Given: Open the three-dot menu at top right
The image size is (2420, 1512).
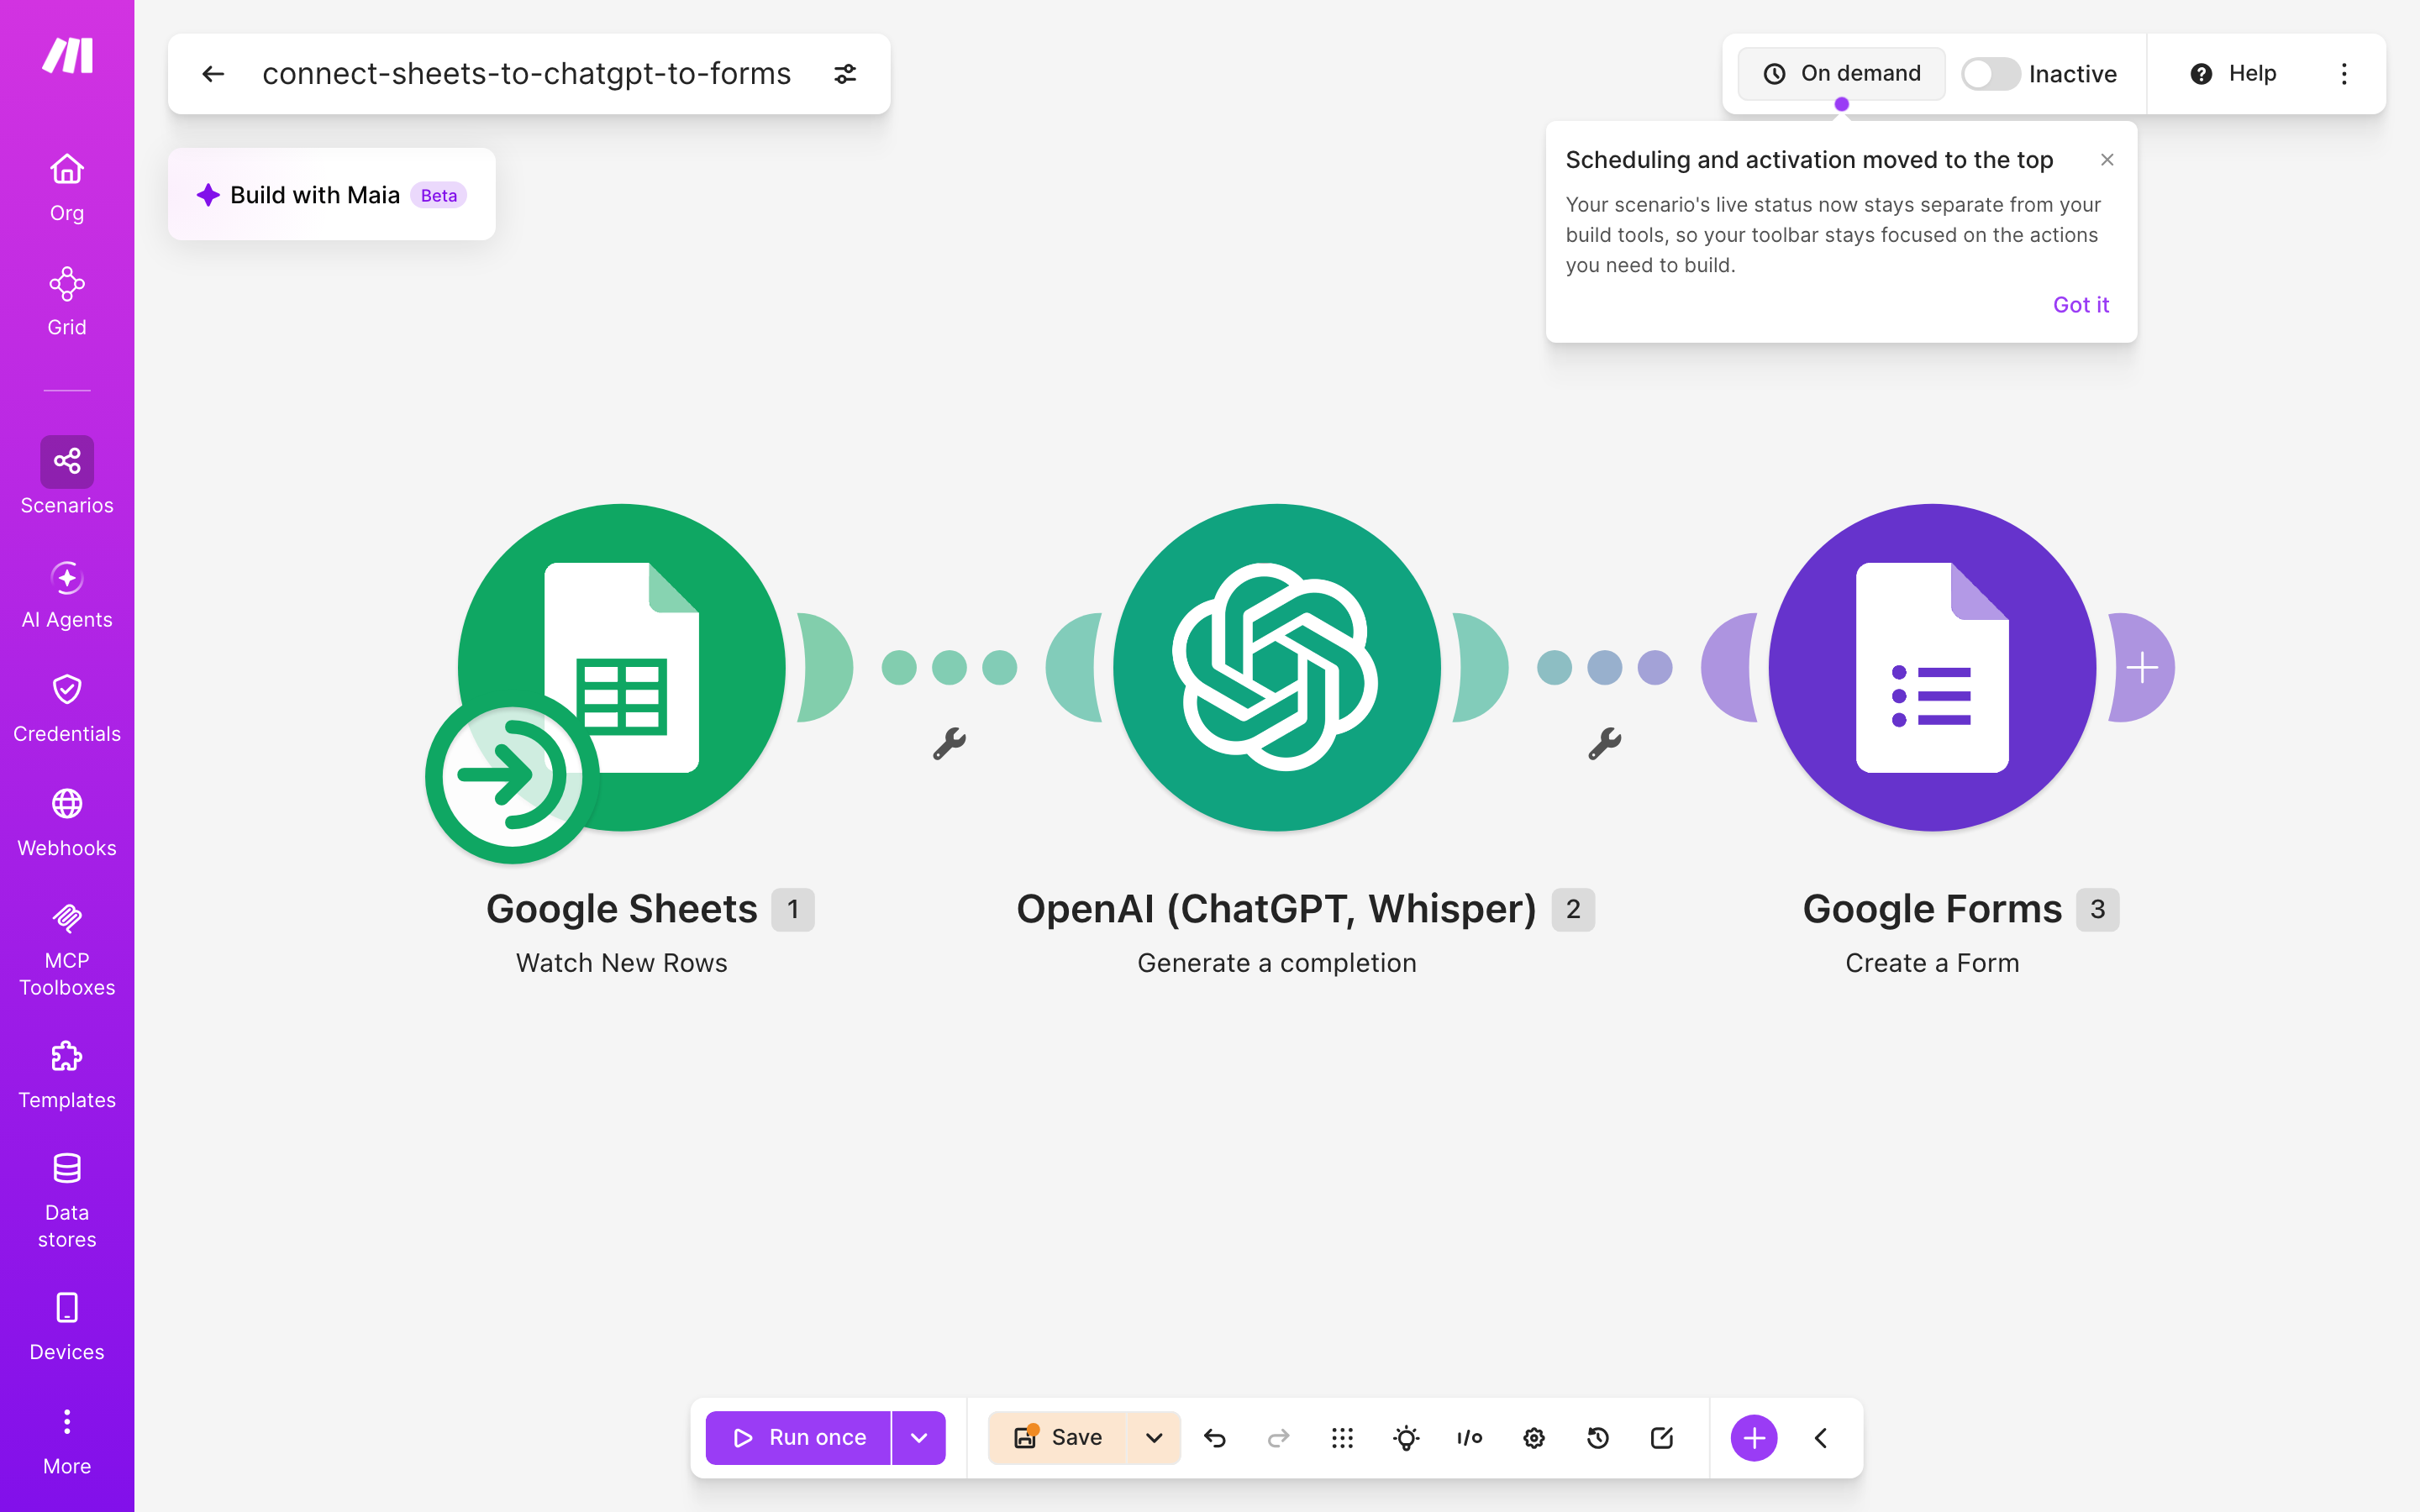Looking at the screenshot, I should pyautogui.click(x=2344, y=74).
